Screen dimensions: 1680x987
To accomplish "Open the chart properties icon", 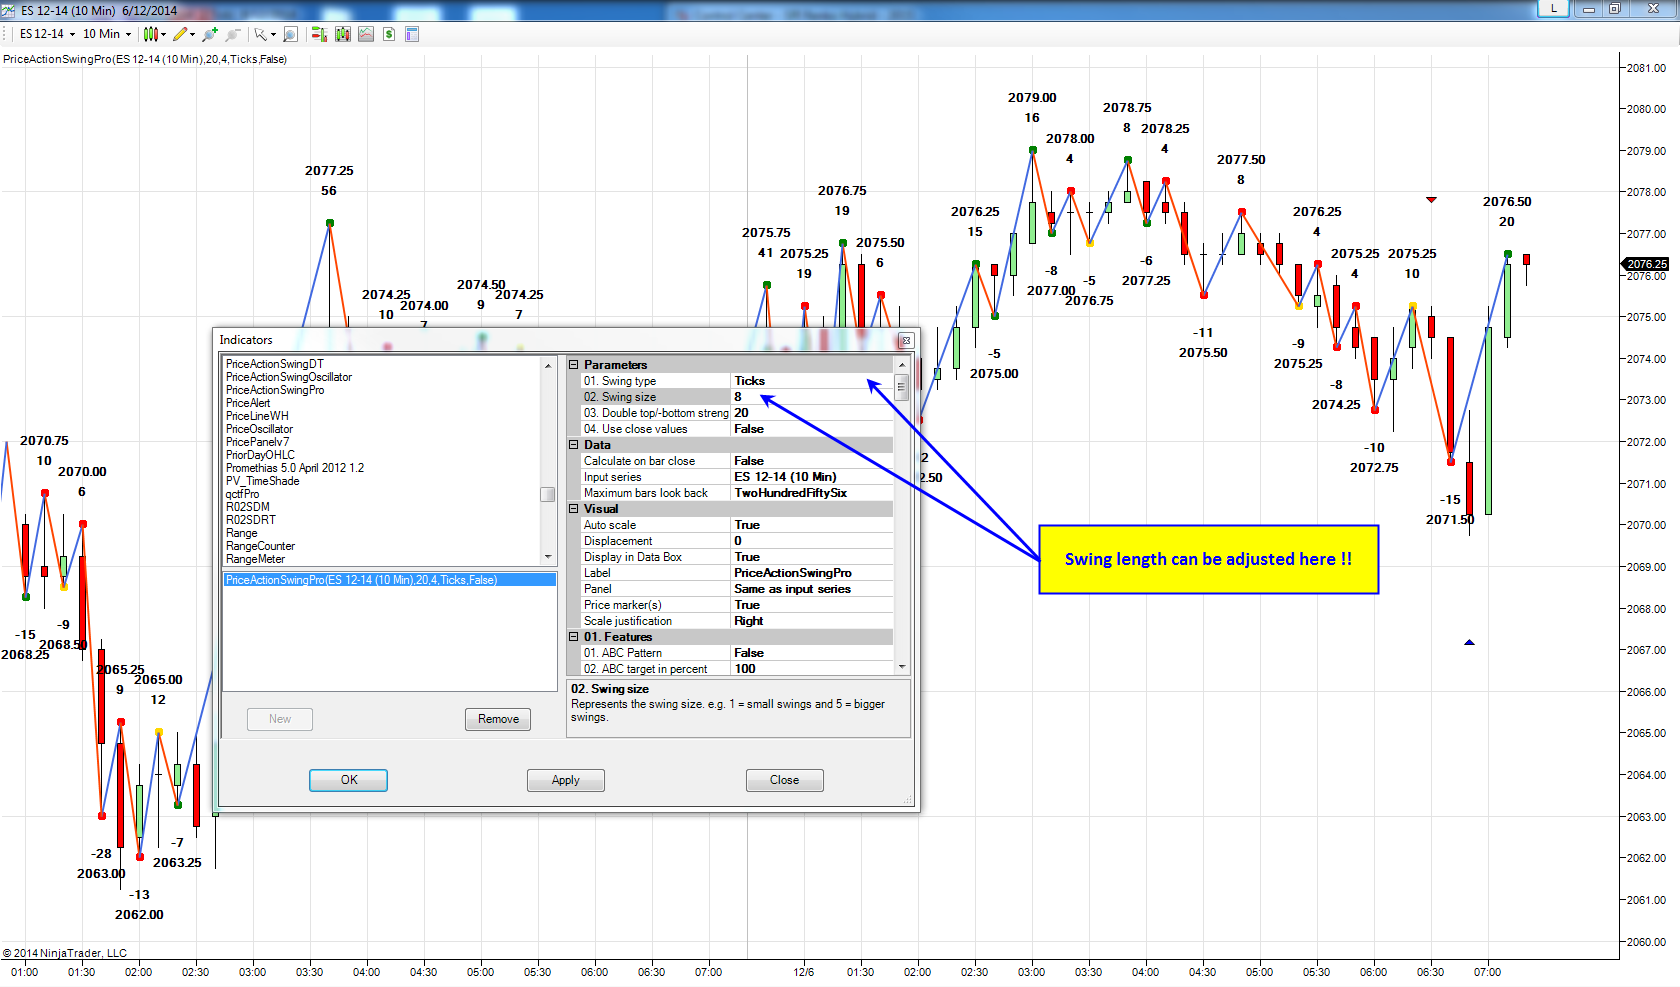I will click(x=412, y=34).
